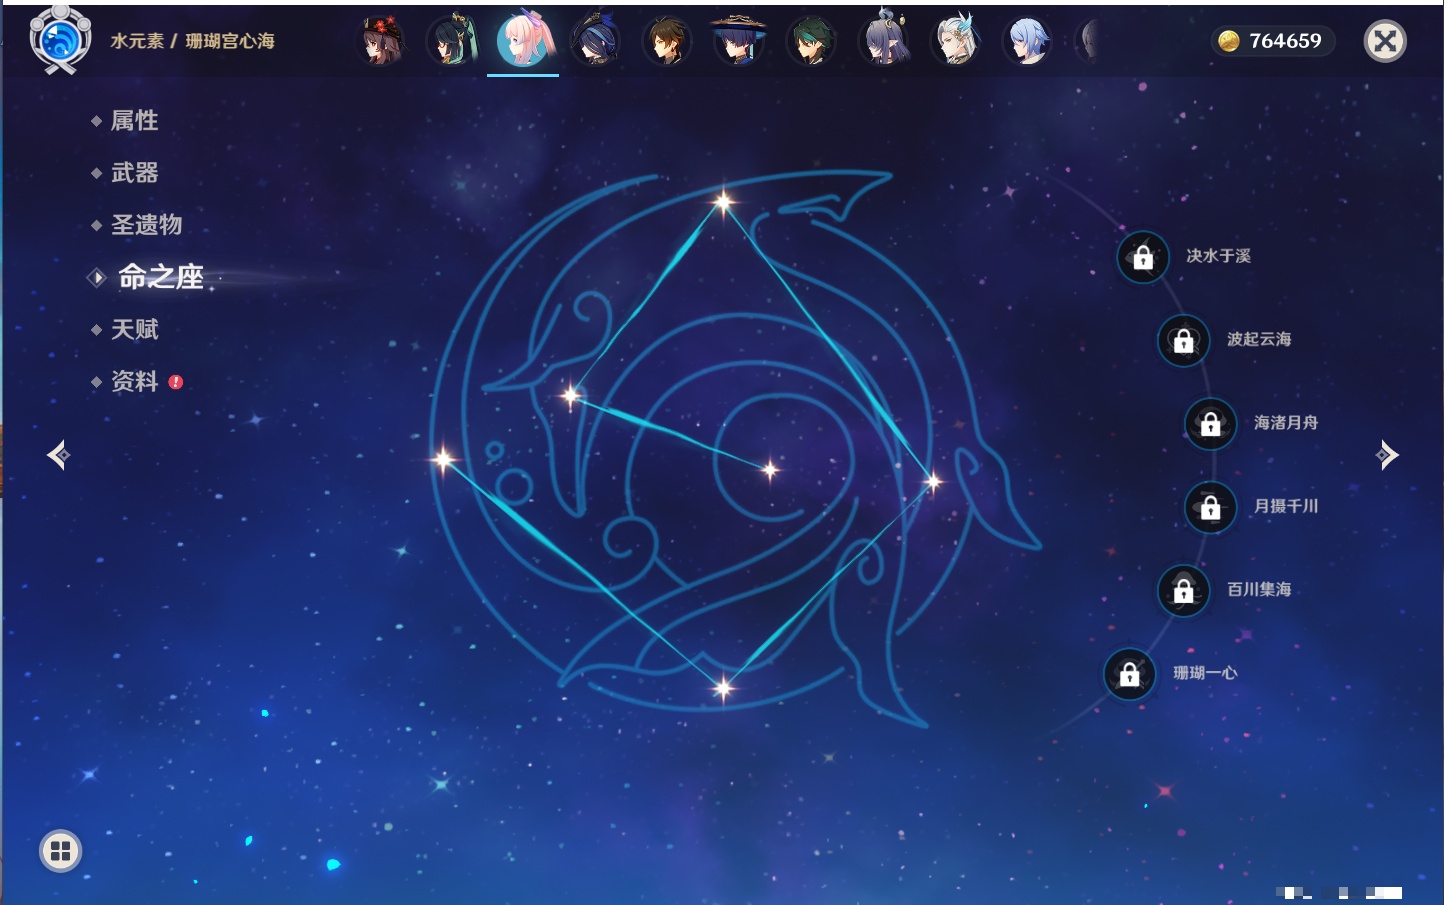Click the locked 月摄千川 constellation icon

click(x=1210, y=507)
